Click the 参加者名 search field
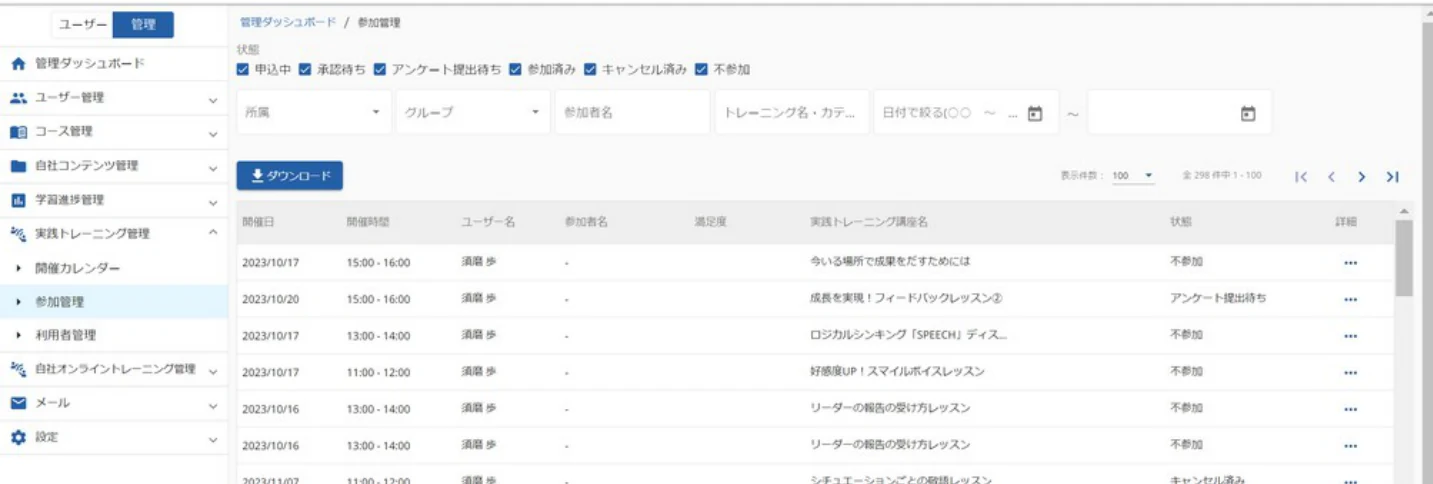Screen dimensions: 1433x484 (632, 113)
